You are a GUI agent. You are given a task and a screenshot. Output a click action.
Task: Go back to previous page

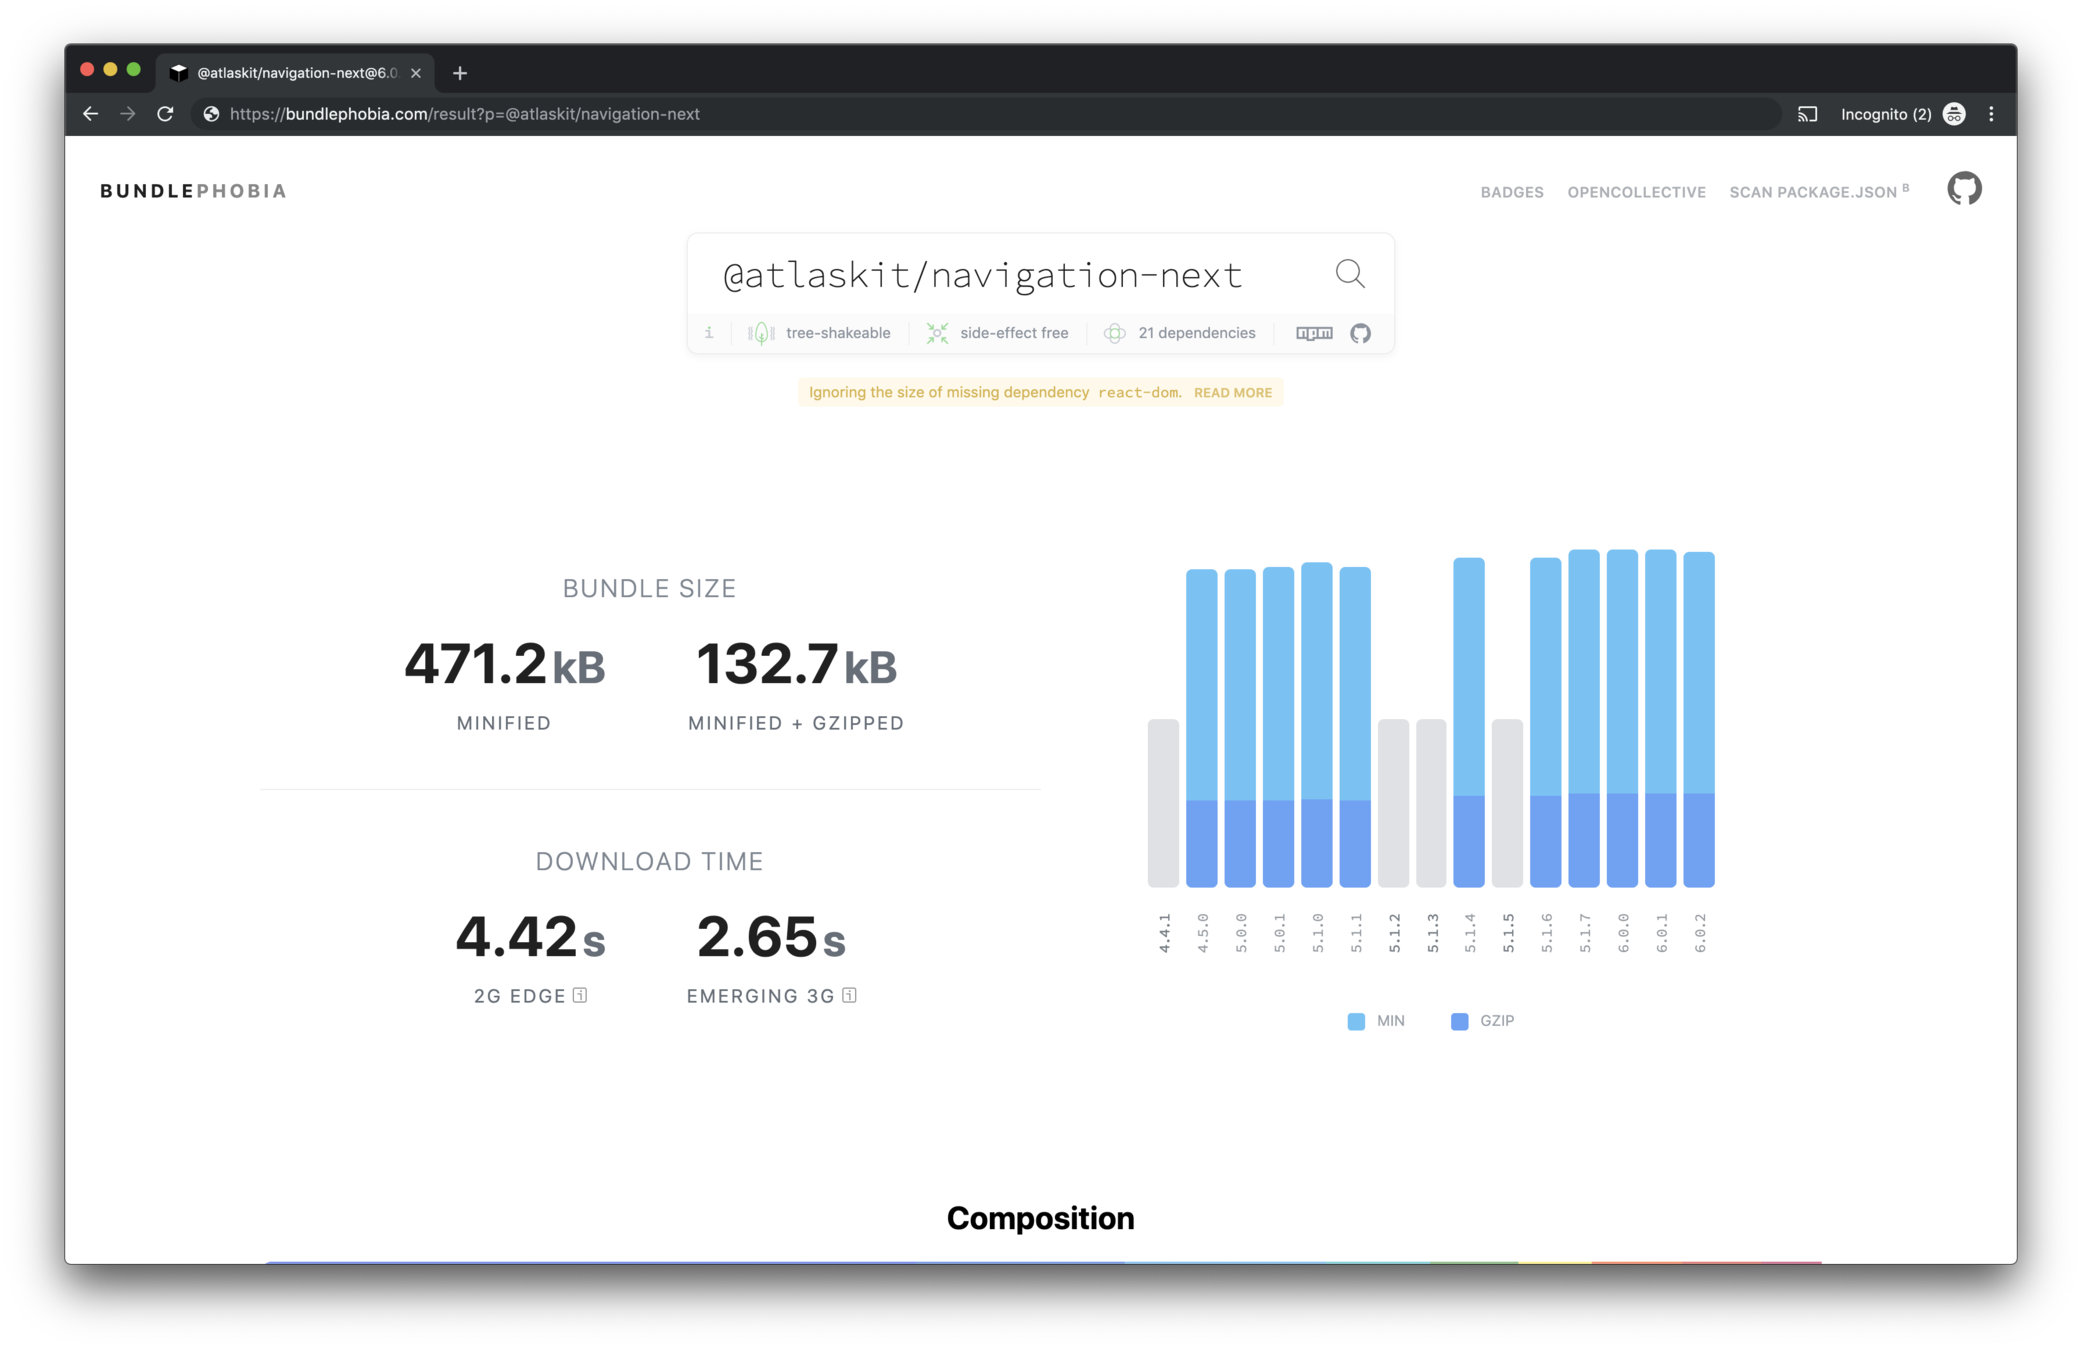click(x=91, y=114)
